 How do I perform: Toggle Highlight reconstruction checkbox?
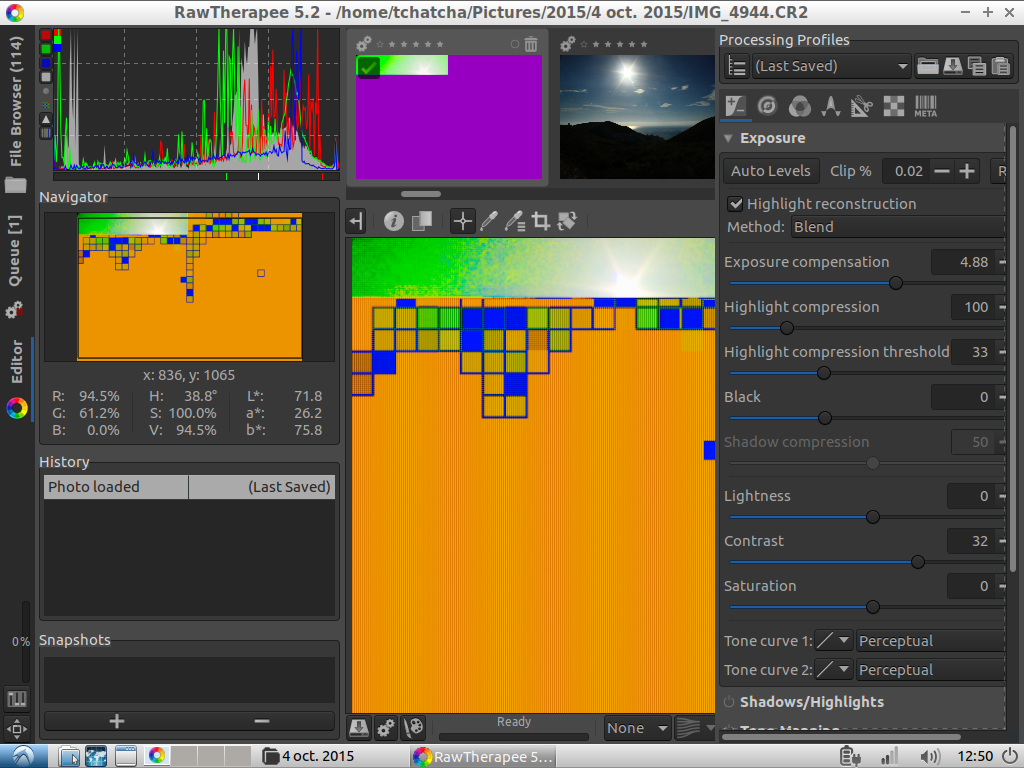pos(735,203)
